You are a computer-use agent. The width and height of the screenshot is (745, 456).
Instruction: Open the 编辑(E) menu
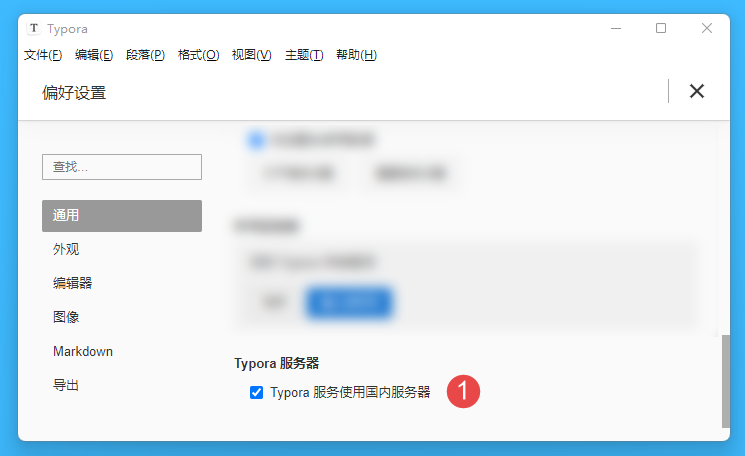(x=94, y=55)
